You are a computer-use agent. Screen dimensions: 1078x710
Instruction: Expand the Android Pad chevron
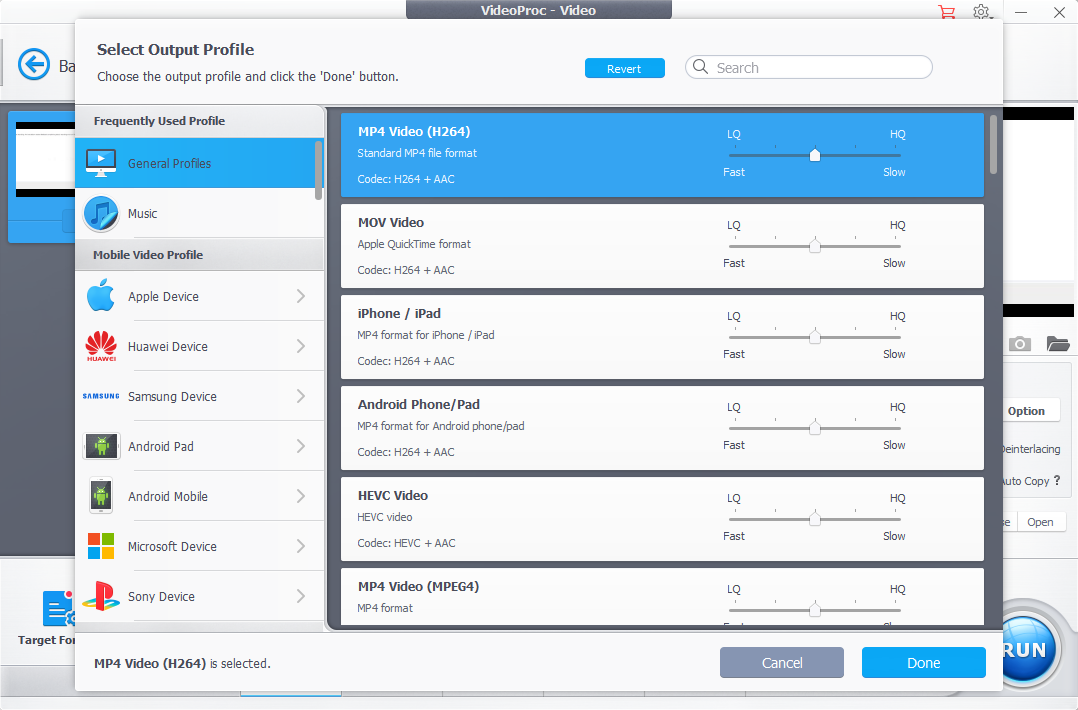(301, 446)
